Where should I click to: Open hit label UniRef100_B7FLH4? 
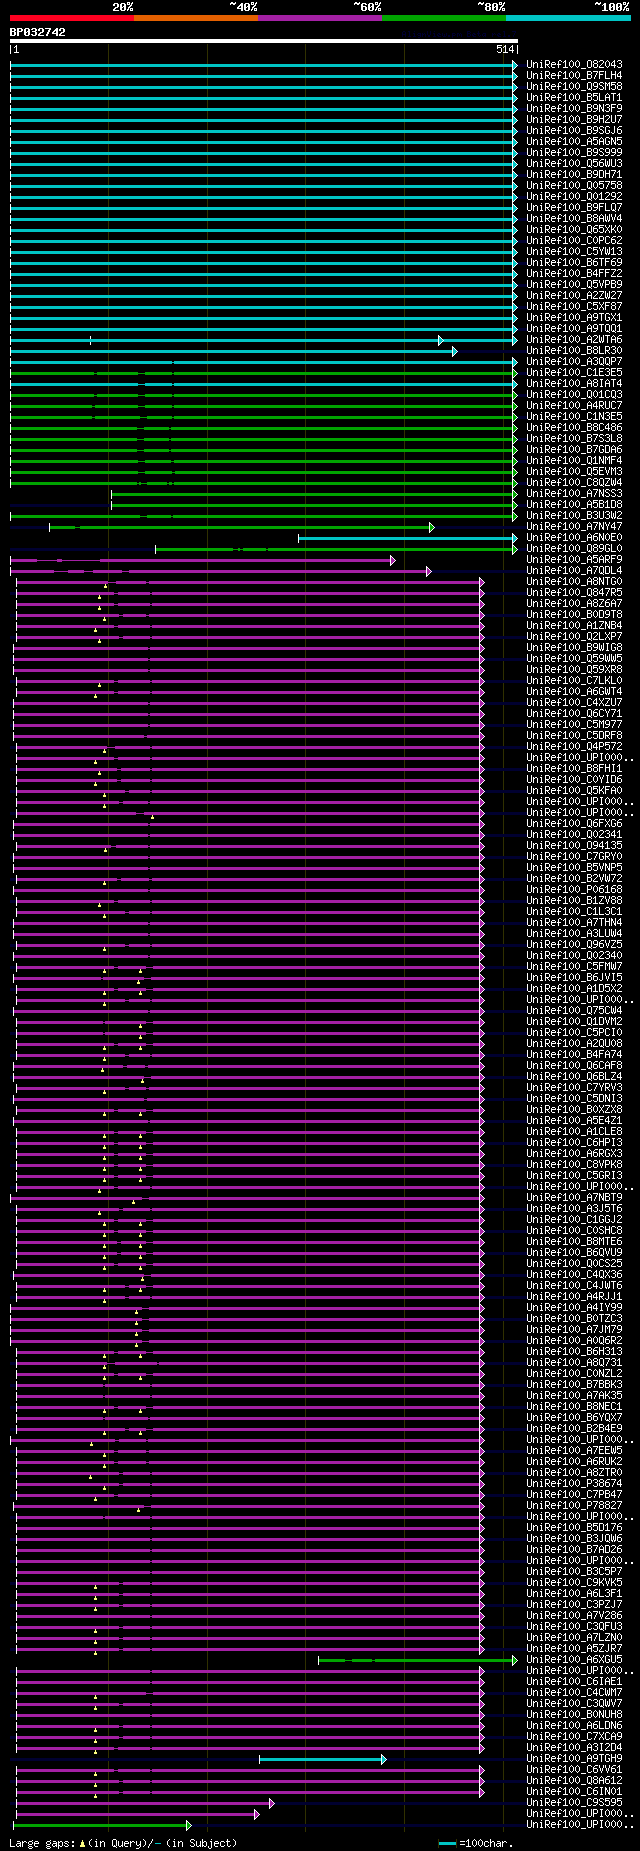click(574, 75)
